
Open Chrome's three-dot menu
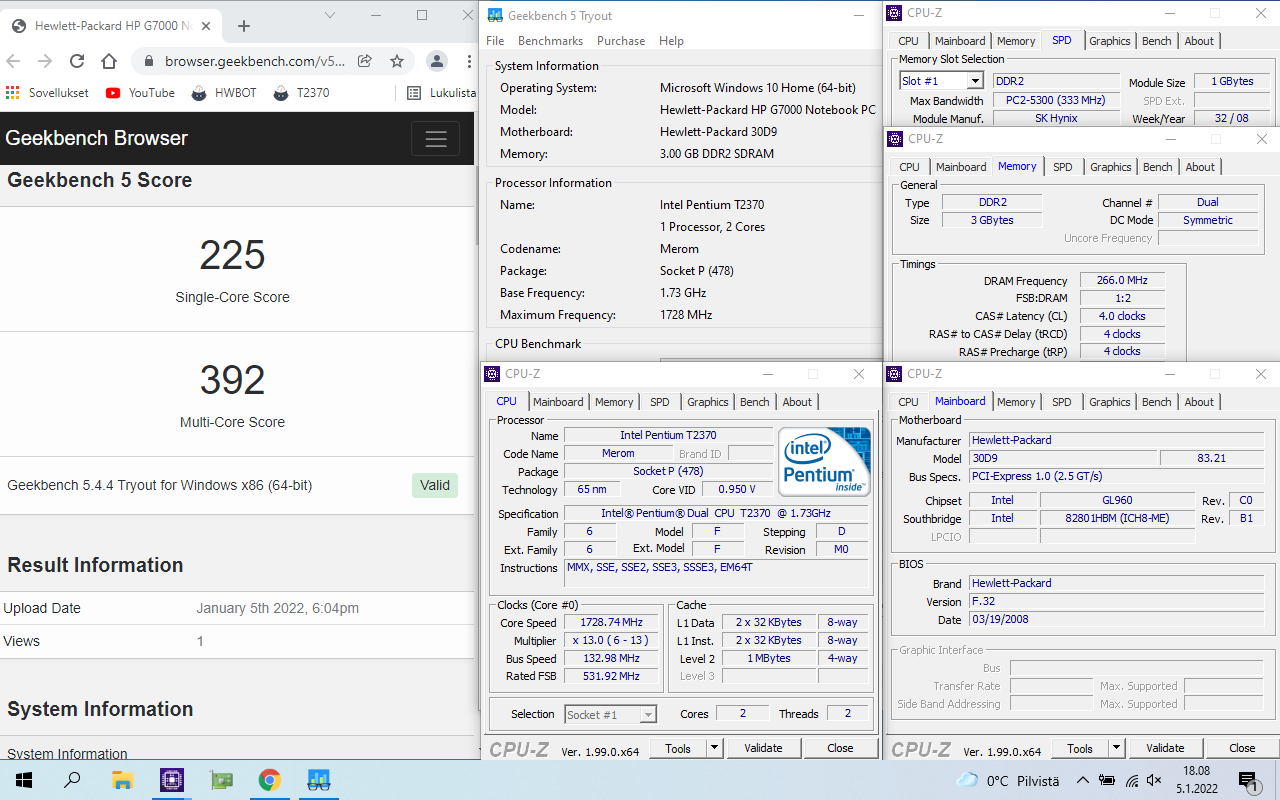(x=467, y=61)
